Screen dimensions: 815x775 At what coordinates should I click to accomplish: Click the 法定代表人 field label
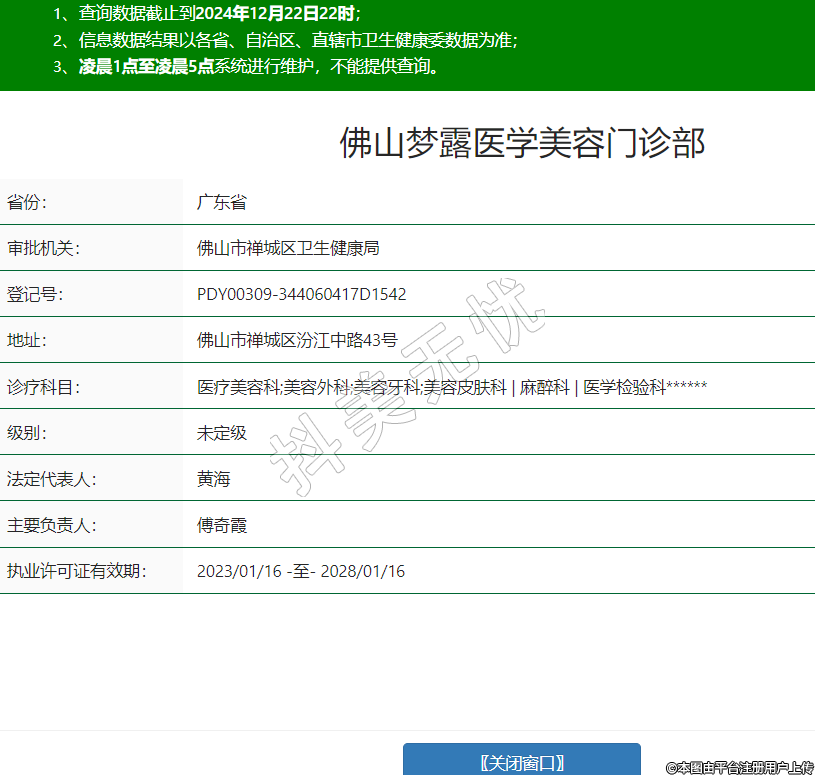pyautogui.click(x=51, y=479)
